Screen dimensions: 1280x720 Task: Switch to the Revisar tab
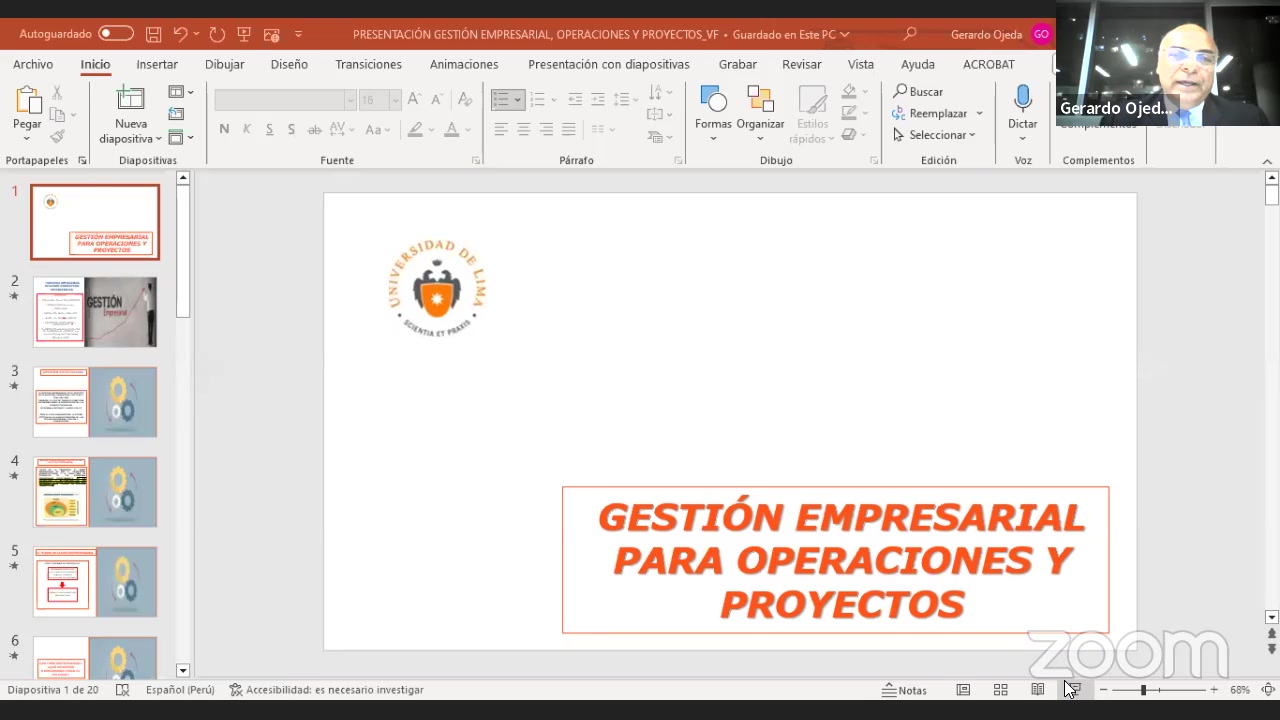pos(802,64)
